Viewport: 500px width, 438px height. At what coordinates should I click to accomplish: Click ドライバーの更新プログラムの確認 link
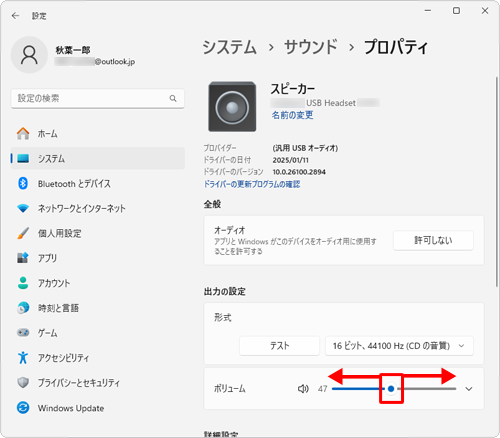click(252, 184)
